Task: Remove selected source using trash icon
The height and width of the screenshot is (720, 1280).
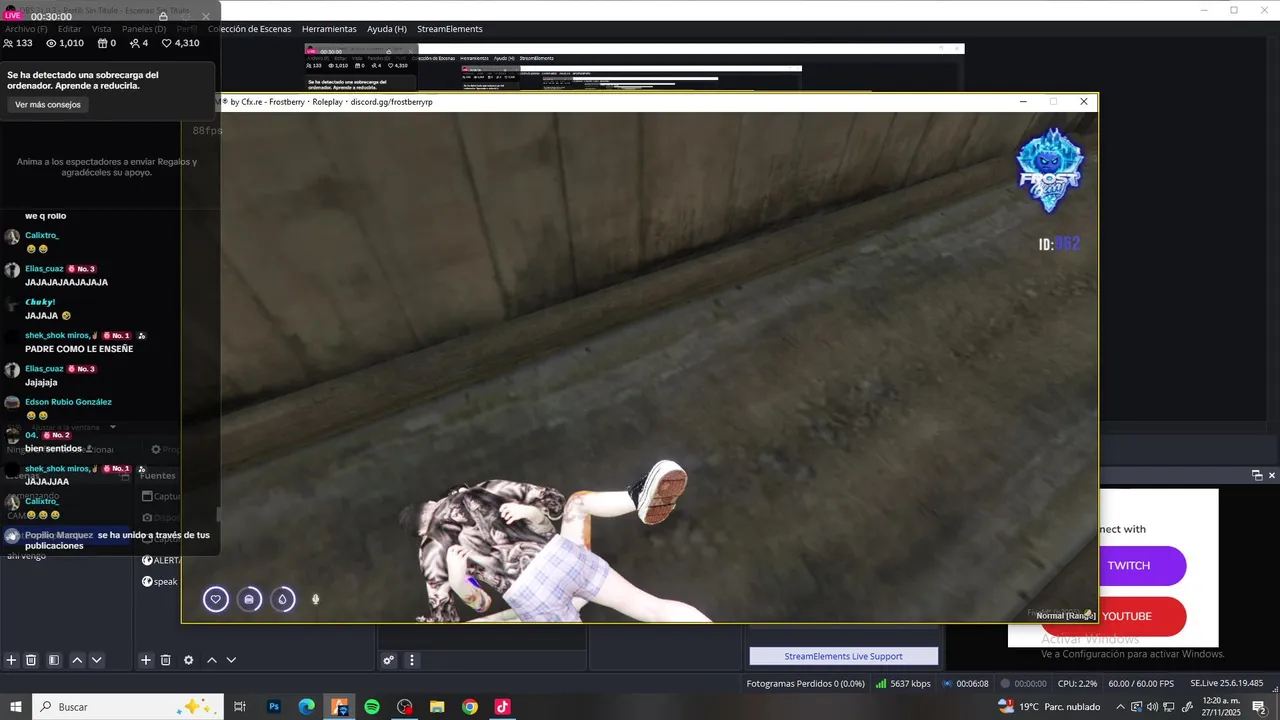Action: click(166, 660)
